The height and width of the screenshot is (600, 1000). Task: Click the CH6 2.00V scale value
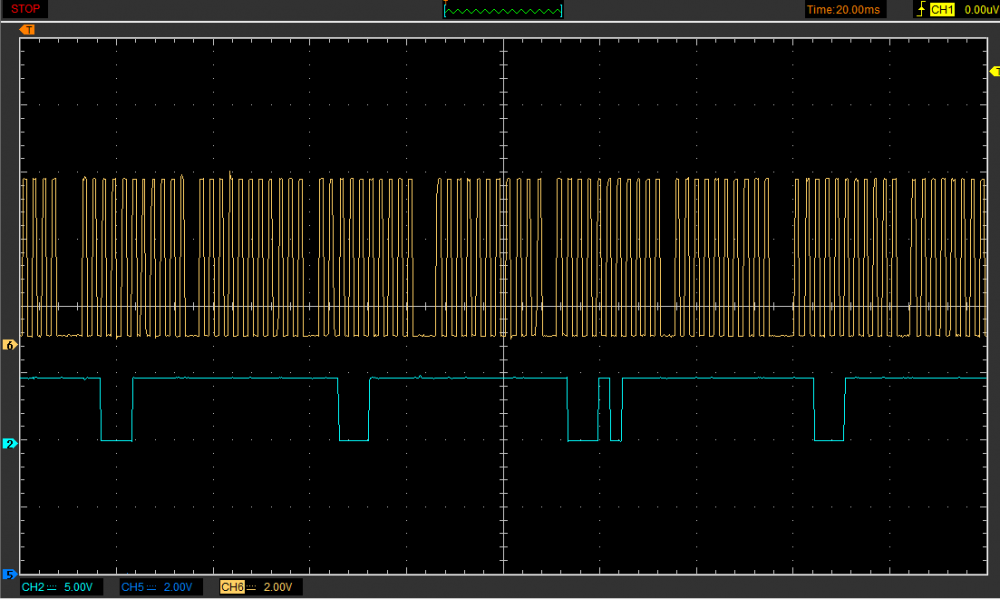[280, 587]
